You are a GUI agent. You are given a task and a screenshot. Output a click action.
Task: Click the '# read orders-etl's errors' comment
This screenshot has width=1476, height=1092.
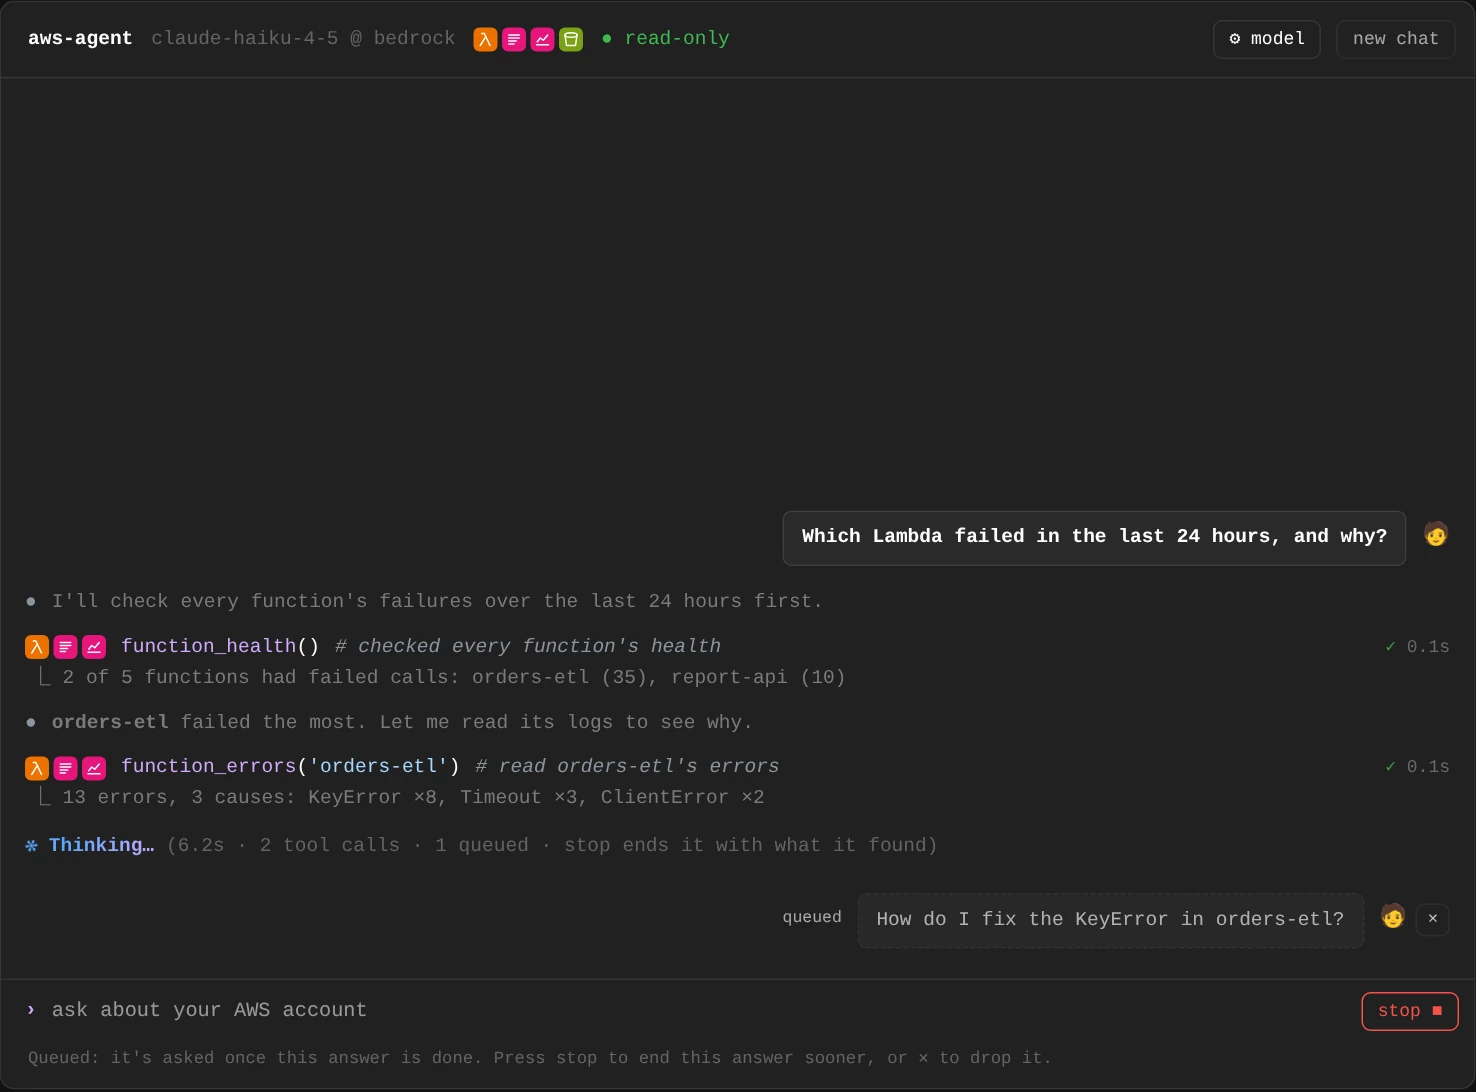click(627, 767)
